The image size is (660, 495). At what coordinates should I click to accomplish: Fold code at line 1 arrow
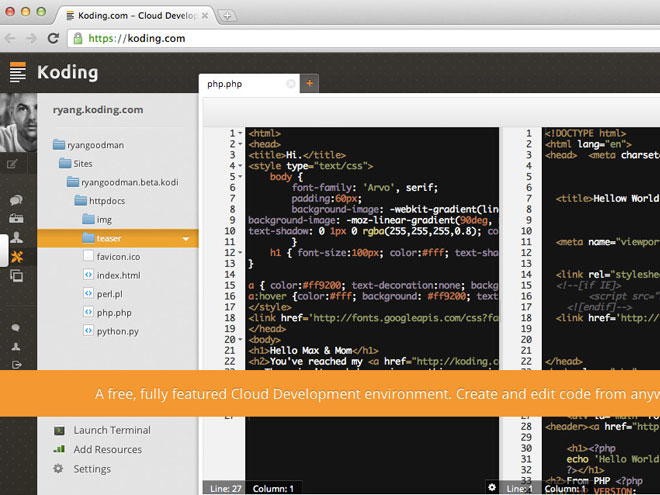pos(240,133)
